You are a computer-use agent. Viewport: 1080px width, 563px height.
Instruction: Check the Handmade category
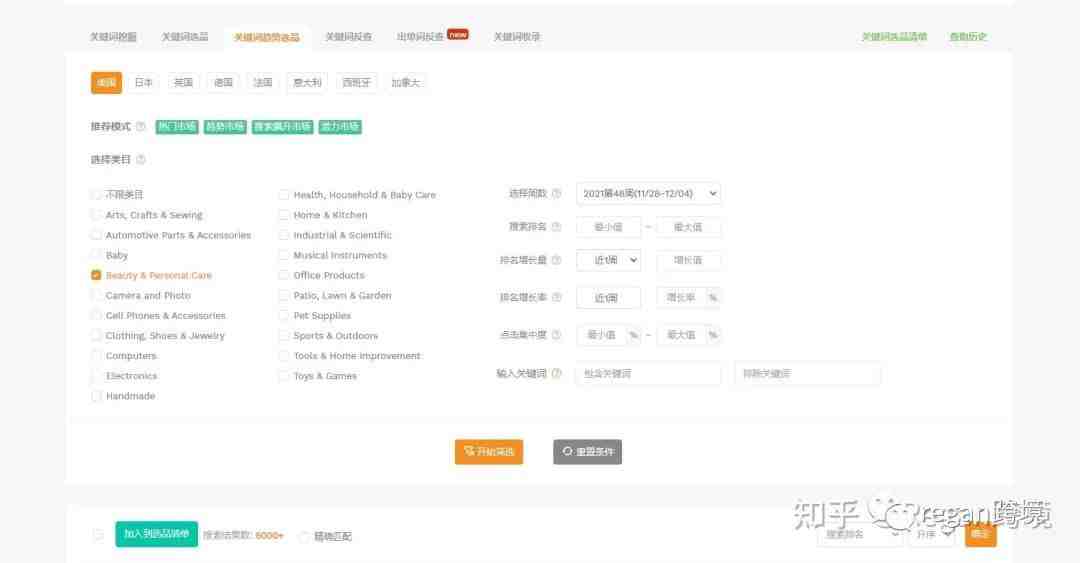pos(96,396)
